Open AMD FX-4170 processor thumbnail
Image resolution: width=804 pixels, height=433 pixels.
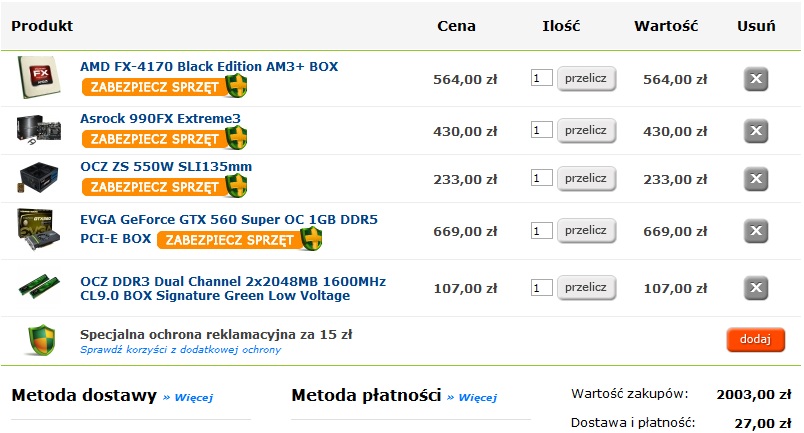(39, 77)
